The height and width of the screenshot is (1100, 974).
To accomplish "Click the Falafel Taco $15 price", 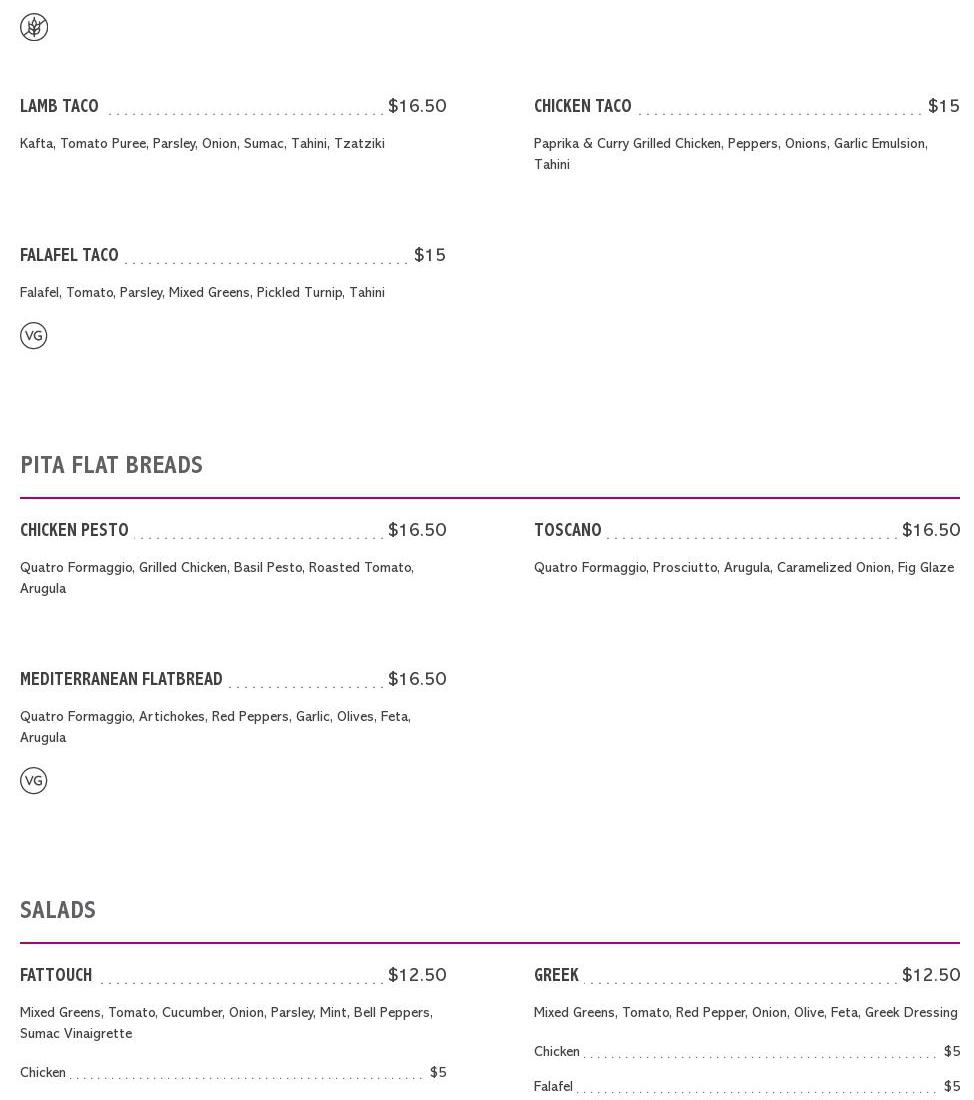I will 430,255.
